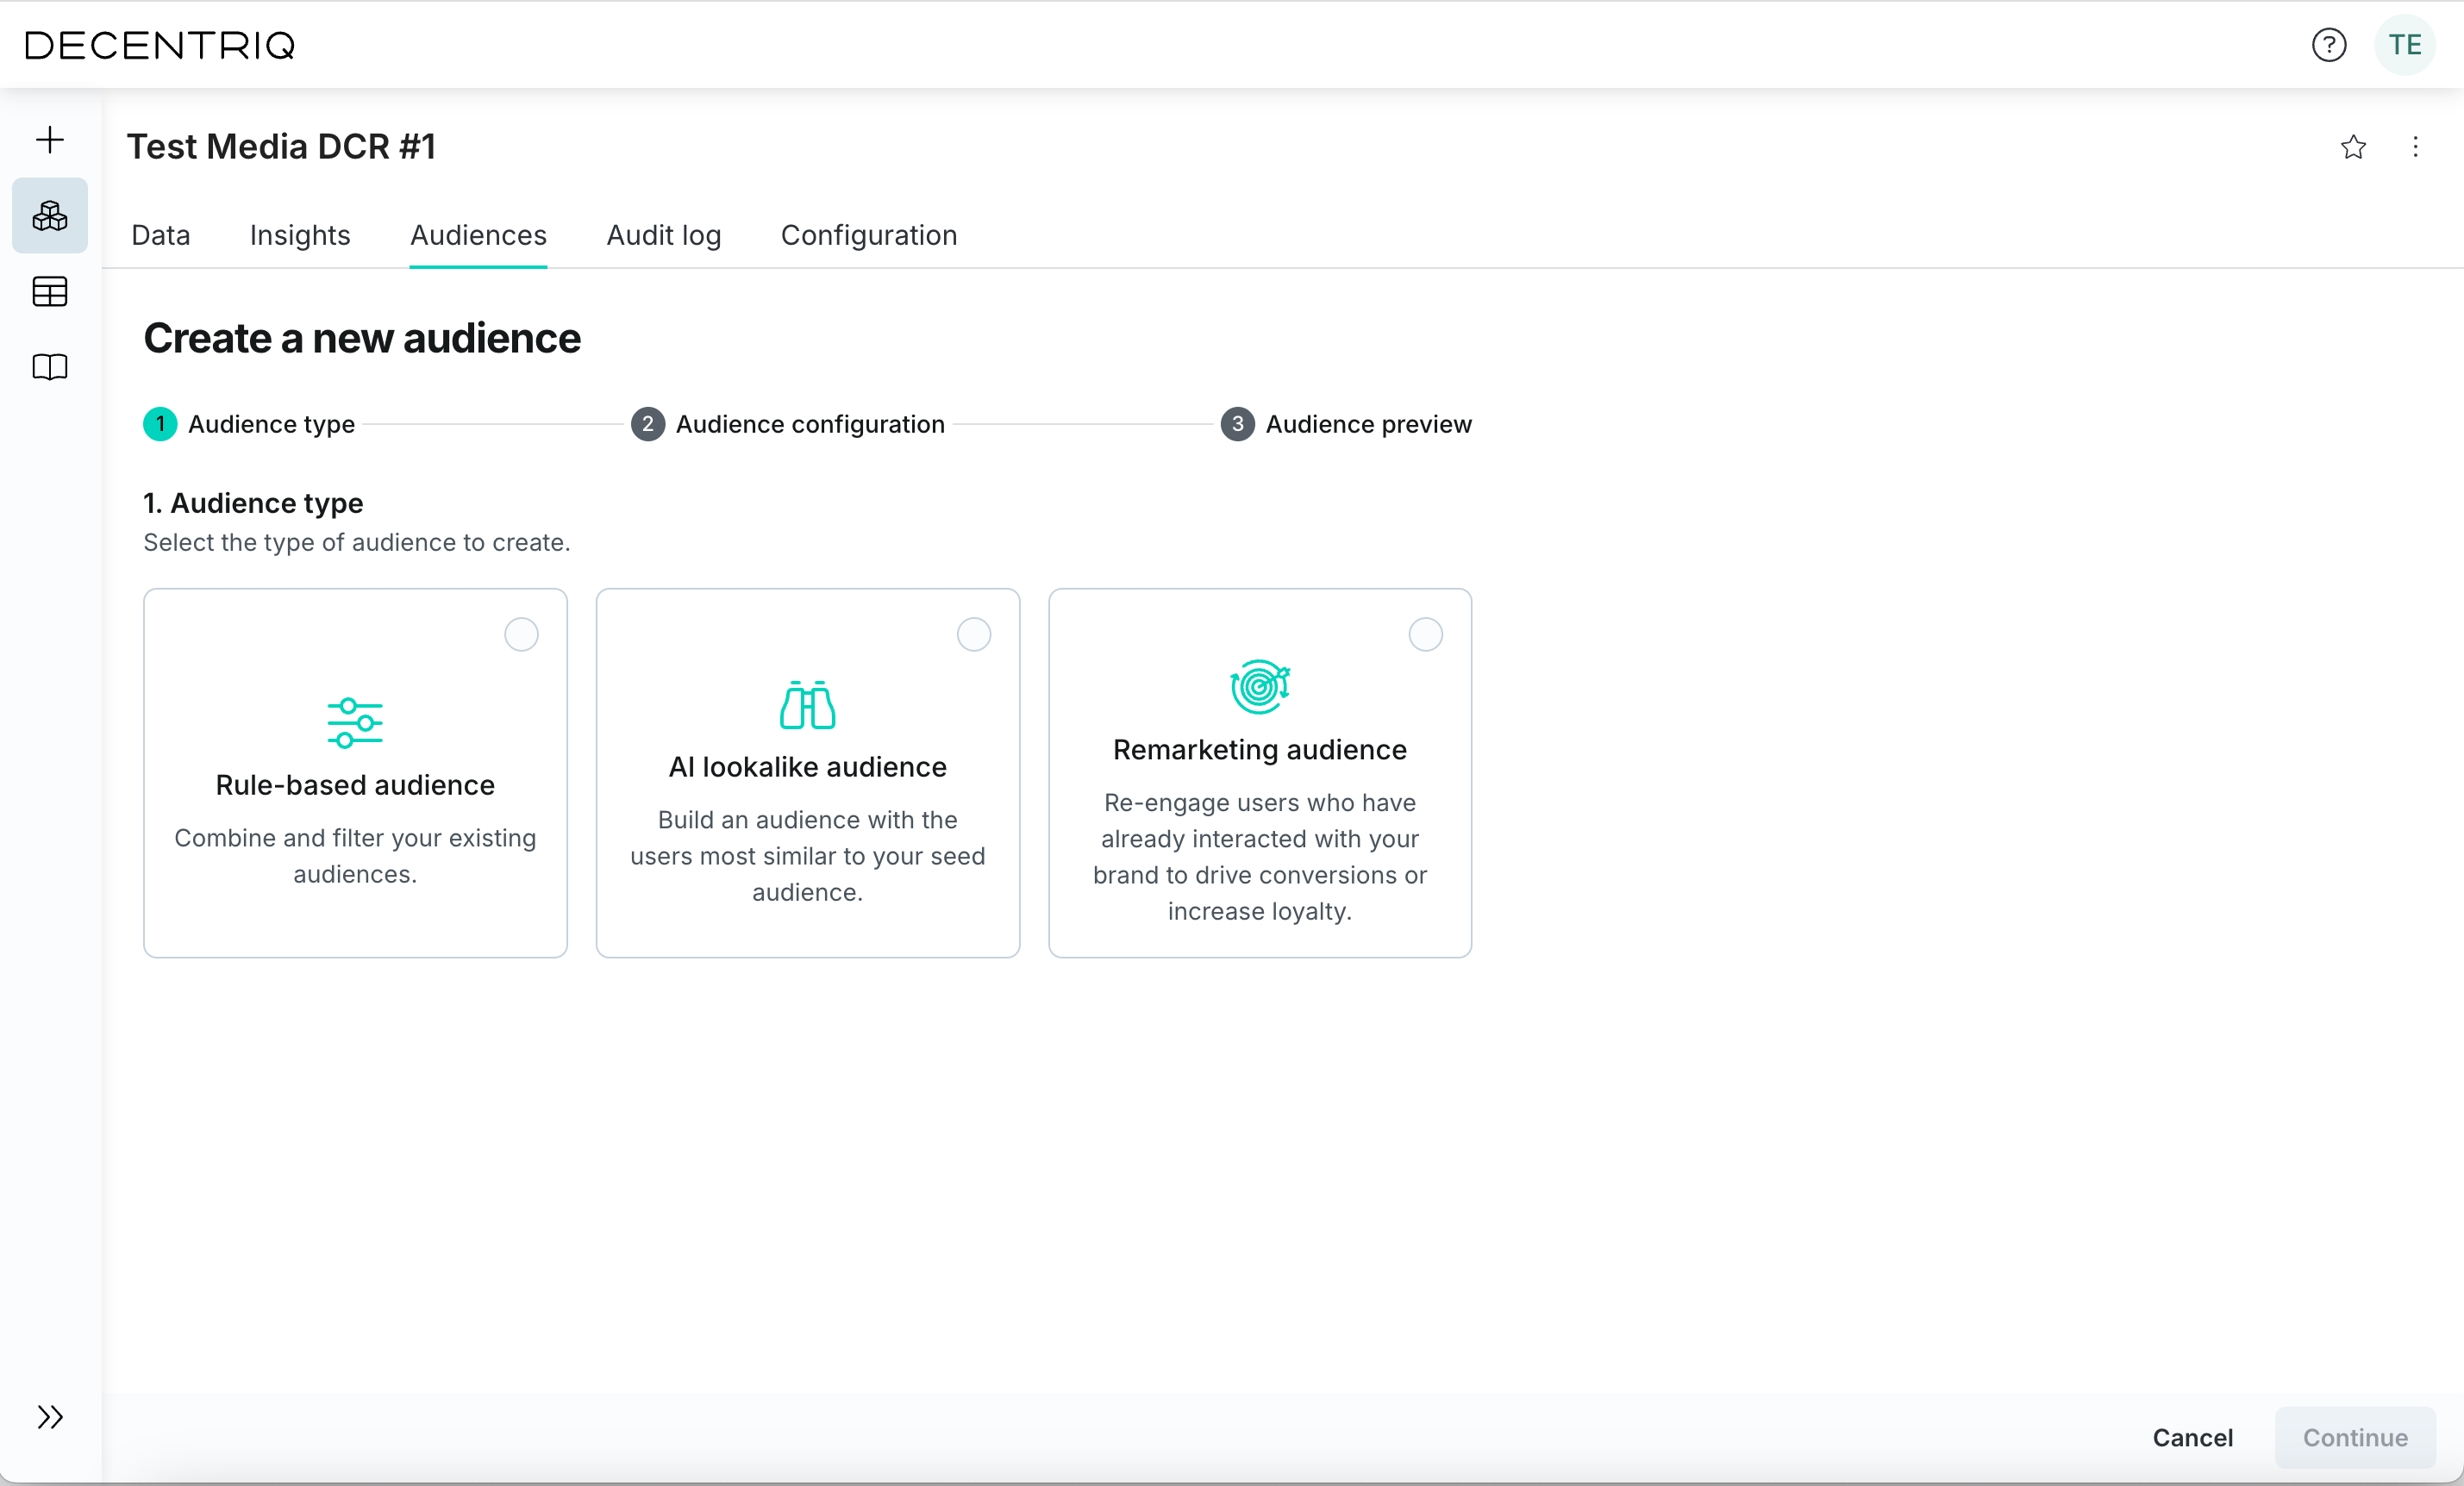
Task: Click the plus icon in sidebar
Action: click(50, 140)
